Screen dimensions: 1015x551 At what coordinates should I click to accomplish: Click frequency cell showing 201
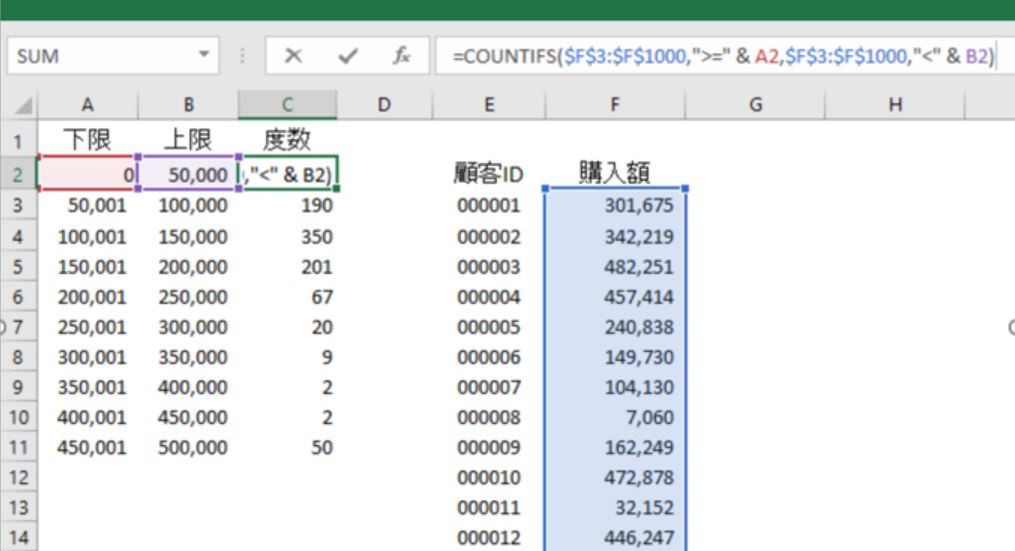click(287, 267)
